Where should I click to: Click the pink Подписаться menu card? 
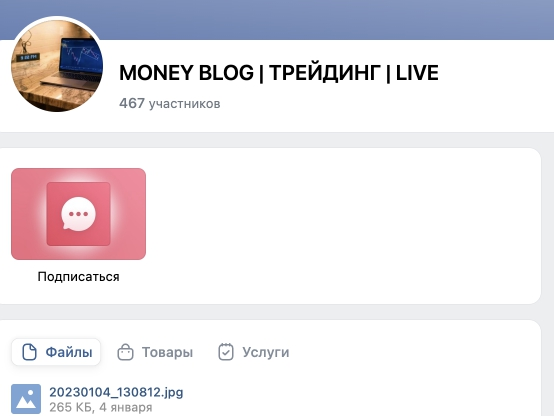[78, 214]
